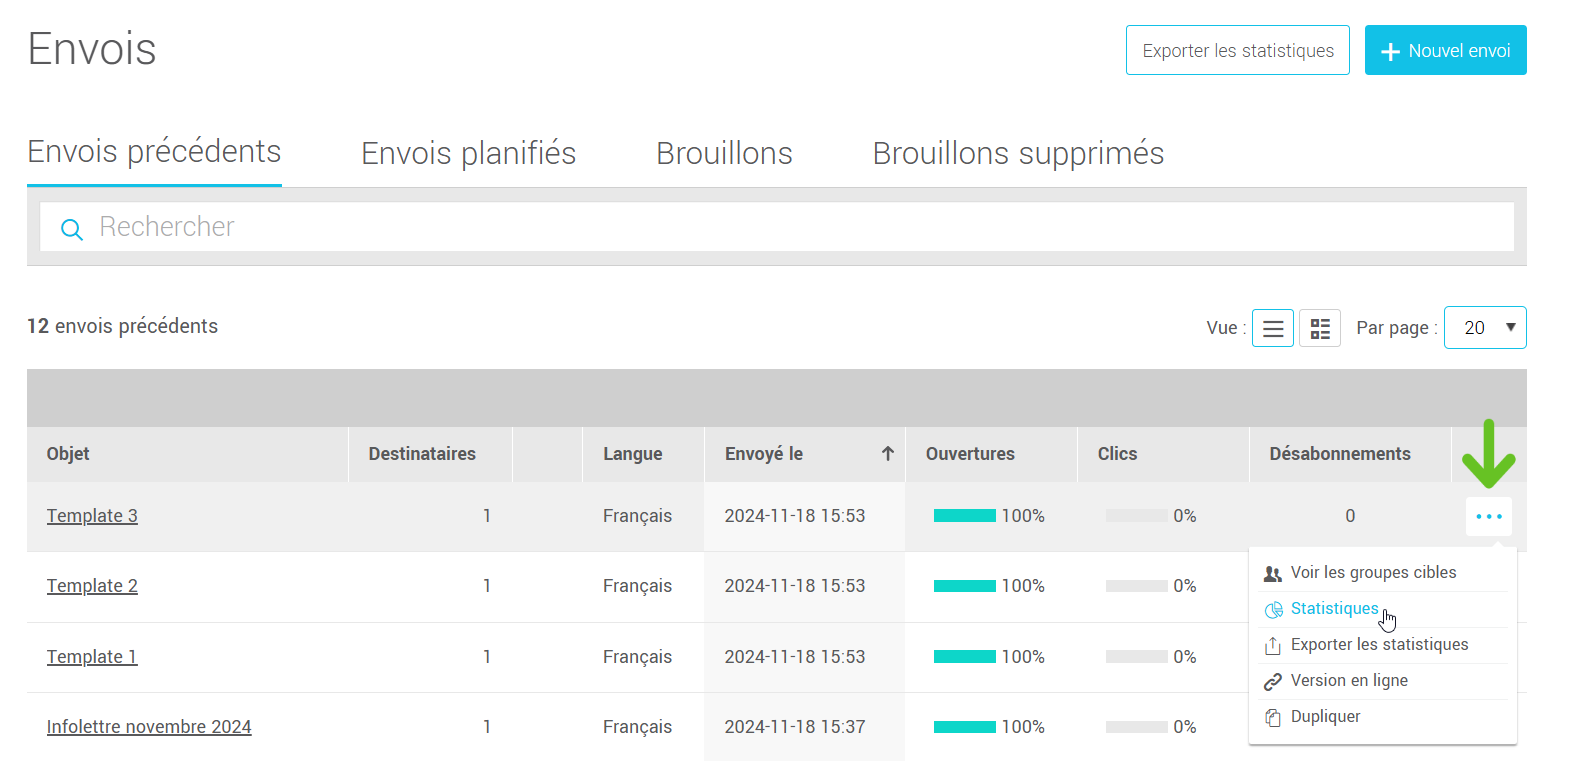The width and height of the screenshot is (1573, 762).
Task: Select Statistiques from the context menu
Action: coord(1335,608)
